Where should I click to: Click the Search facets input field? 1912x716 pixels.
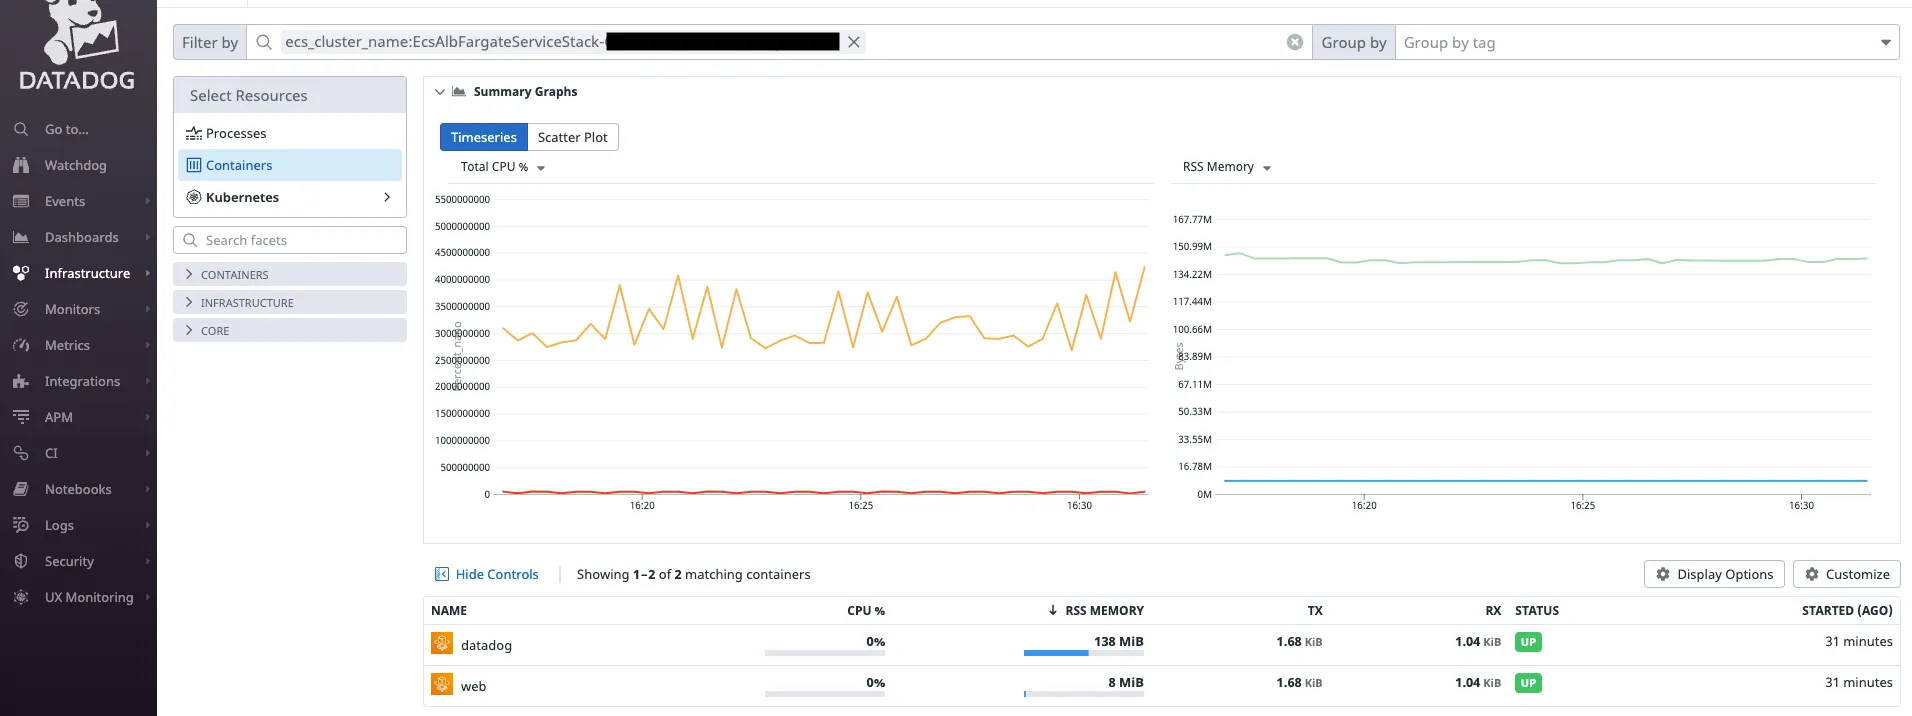(290, 240)
